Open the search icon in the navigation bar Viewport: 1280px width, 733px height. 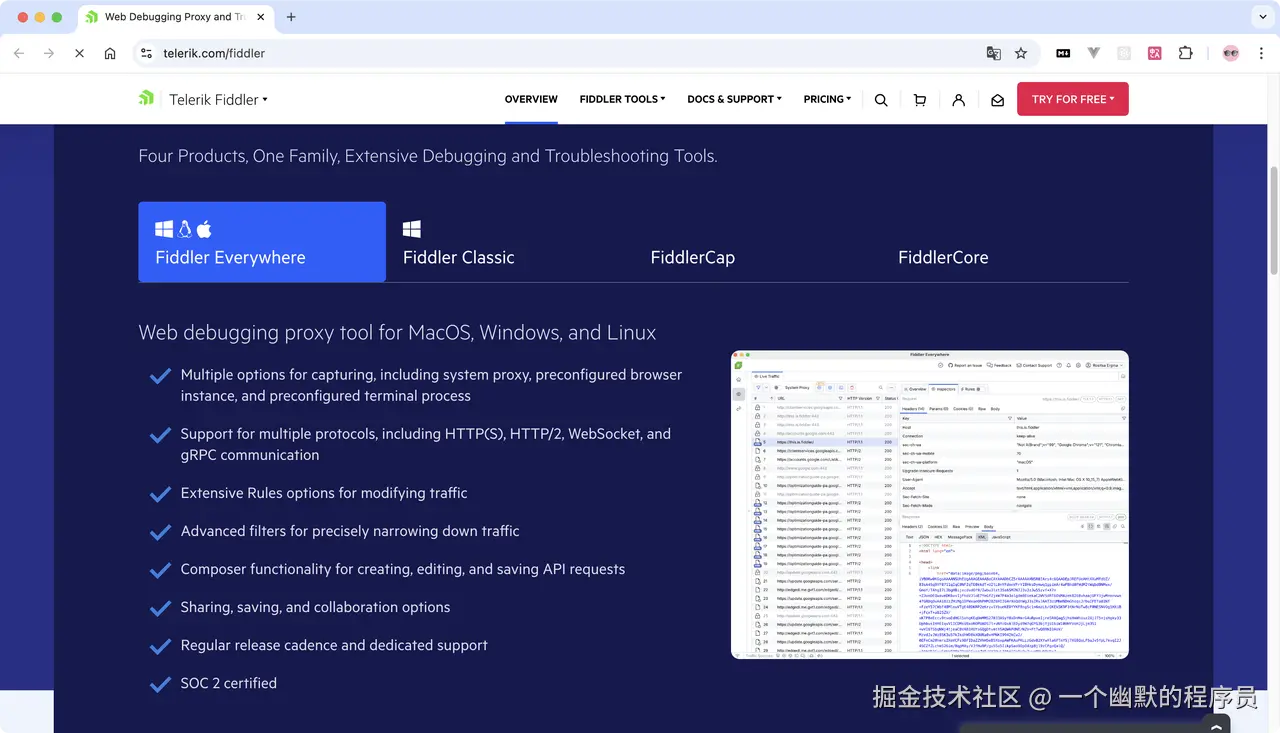pyautogui.click(x=881, y=99)
